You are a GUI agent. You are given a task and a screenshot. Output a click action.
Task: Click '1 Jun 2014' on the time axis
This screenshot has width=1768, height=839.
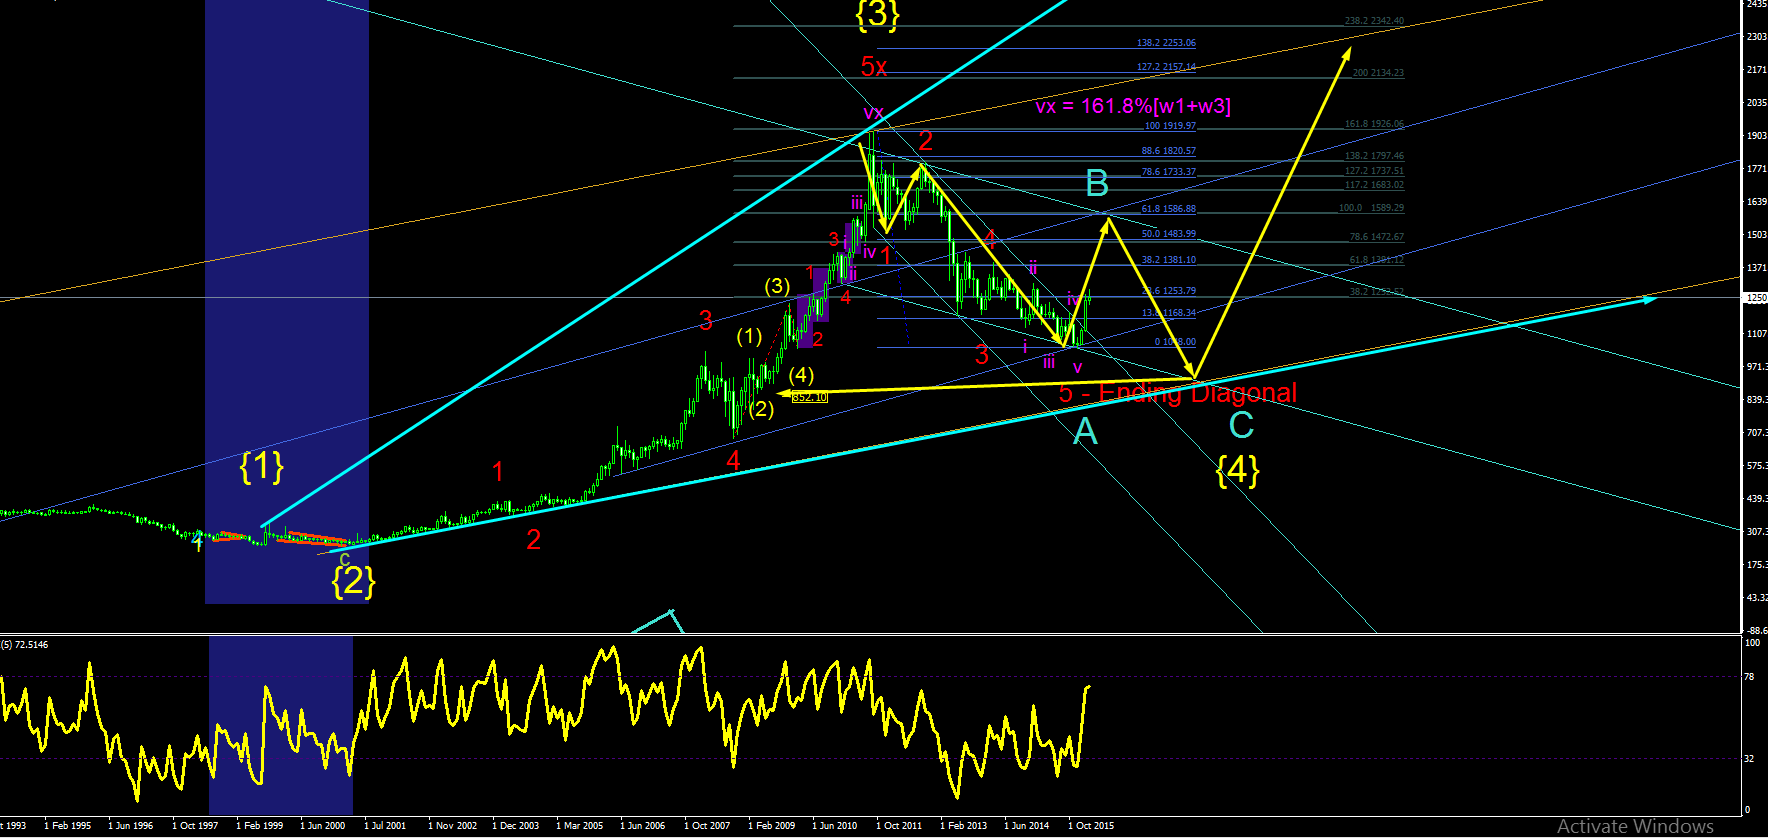coord(1027,826)
